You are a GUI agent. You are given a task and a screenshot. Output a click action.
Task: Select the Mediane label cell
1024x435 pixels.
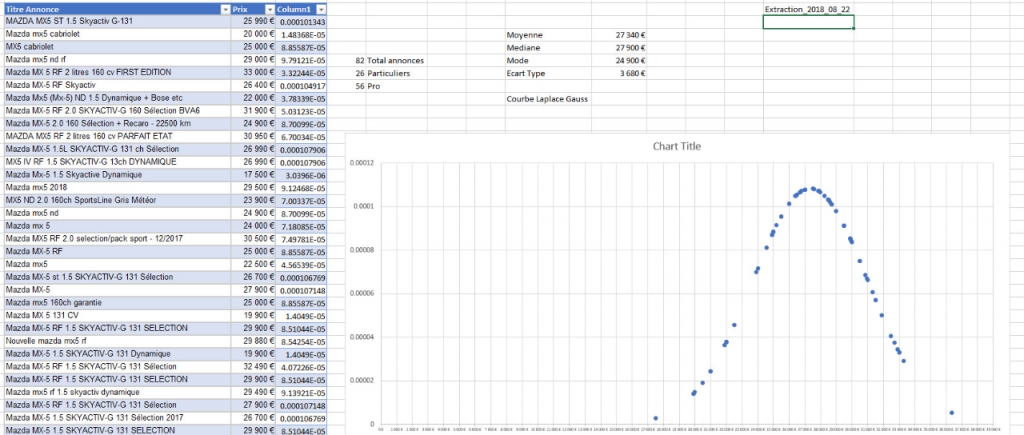(x=551, y=48)
